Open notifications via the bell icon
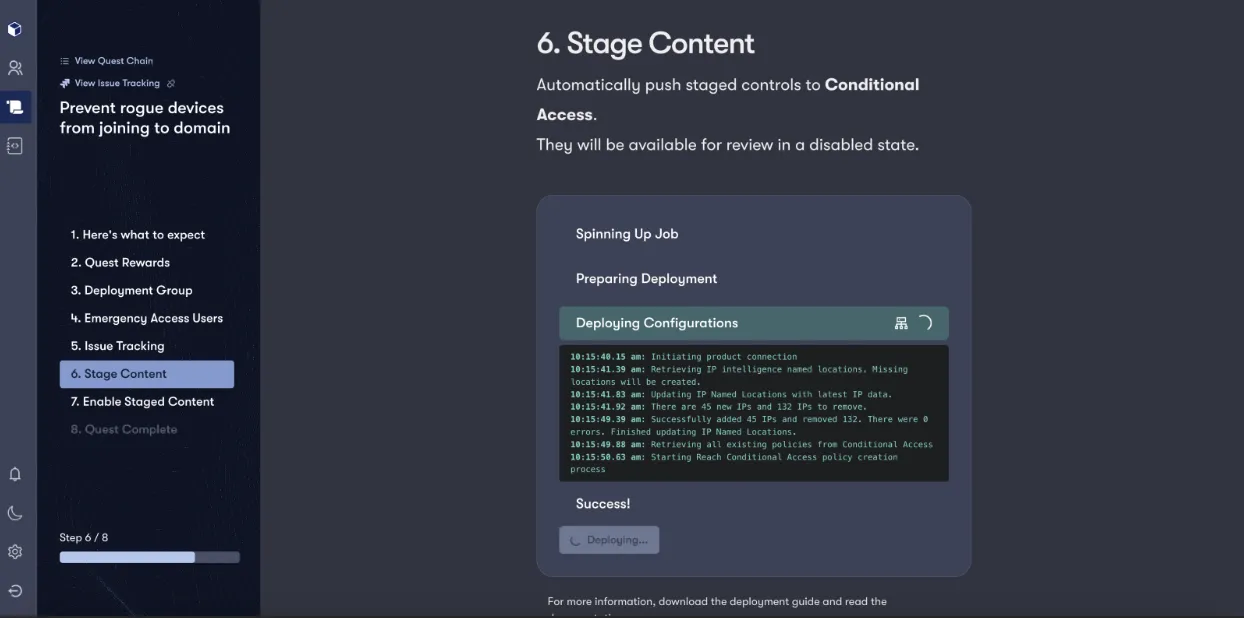 pyautogui.click(x=14, y=473)
